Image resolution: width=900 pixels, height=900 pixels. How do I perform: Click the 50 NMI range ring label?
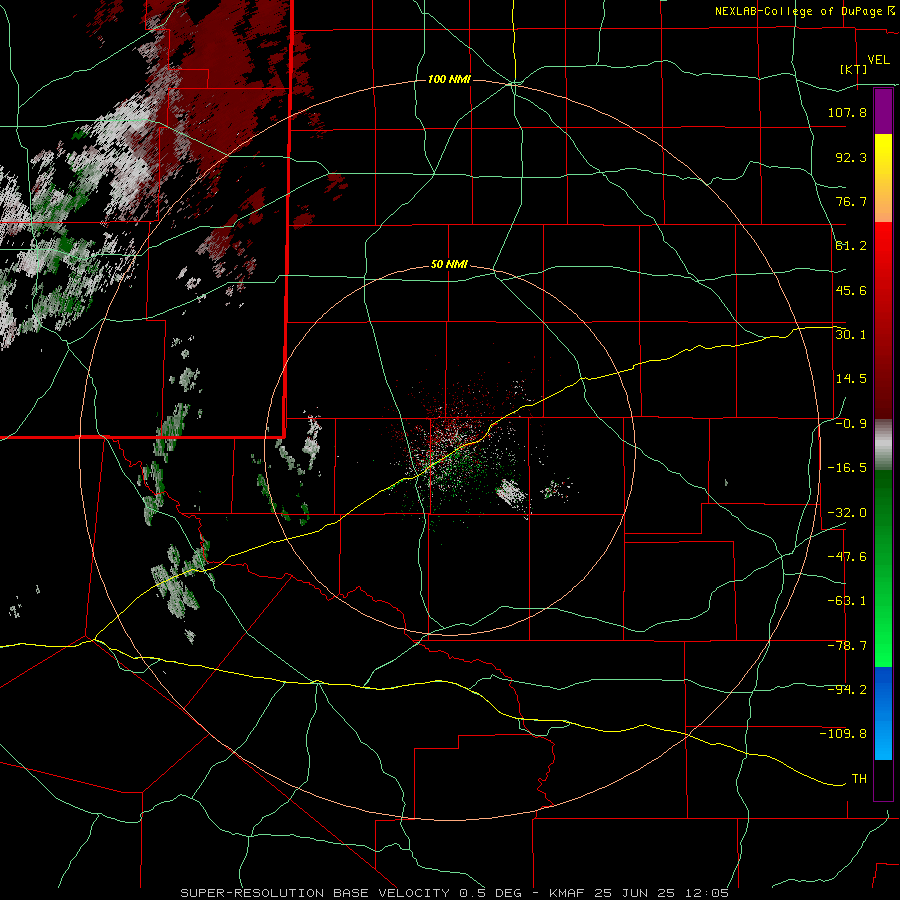pyautogui.click(x=449, y=265)
